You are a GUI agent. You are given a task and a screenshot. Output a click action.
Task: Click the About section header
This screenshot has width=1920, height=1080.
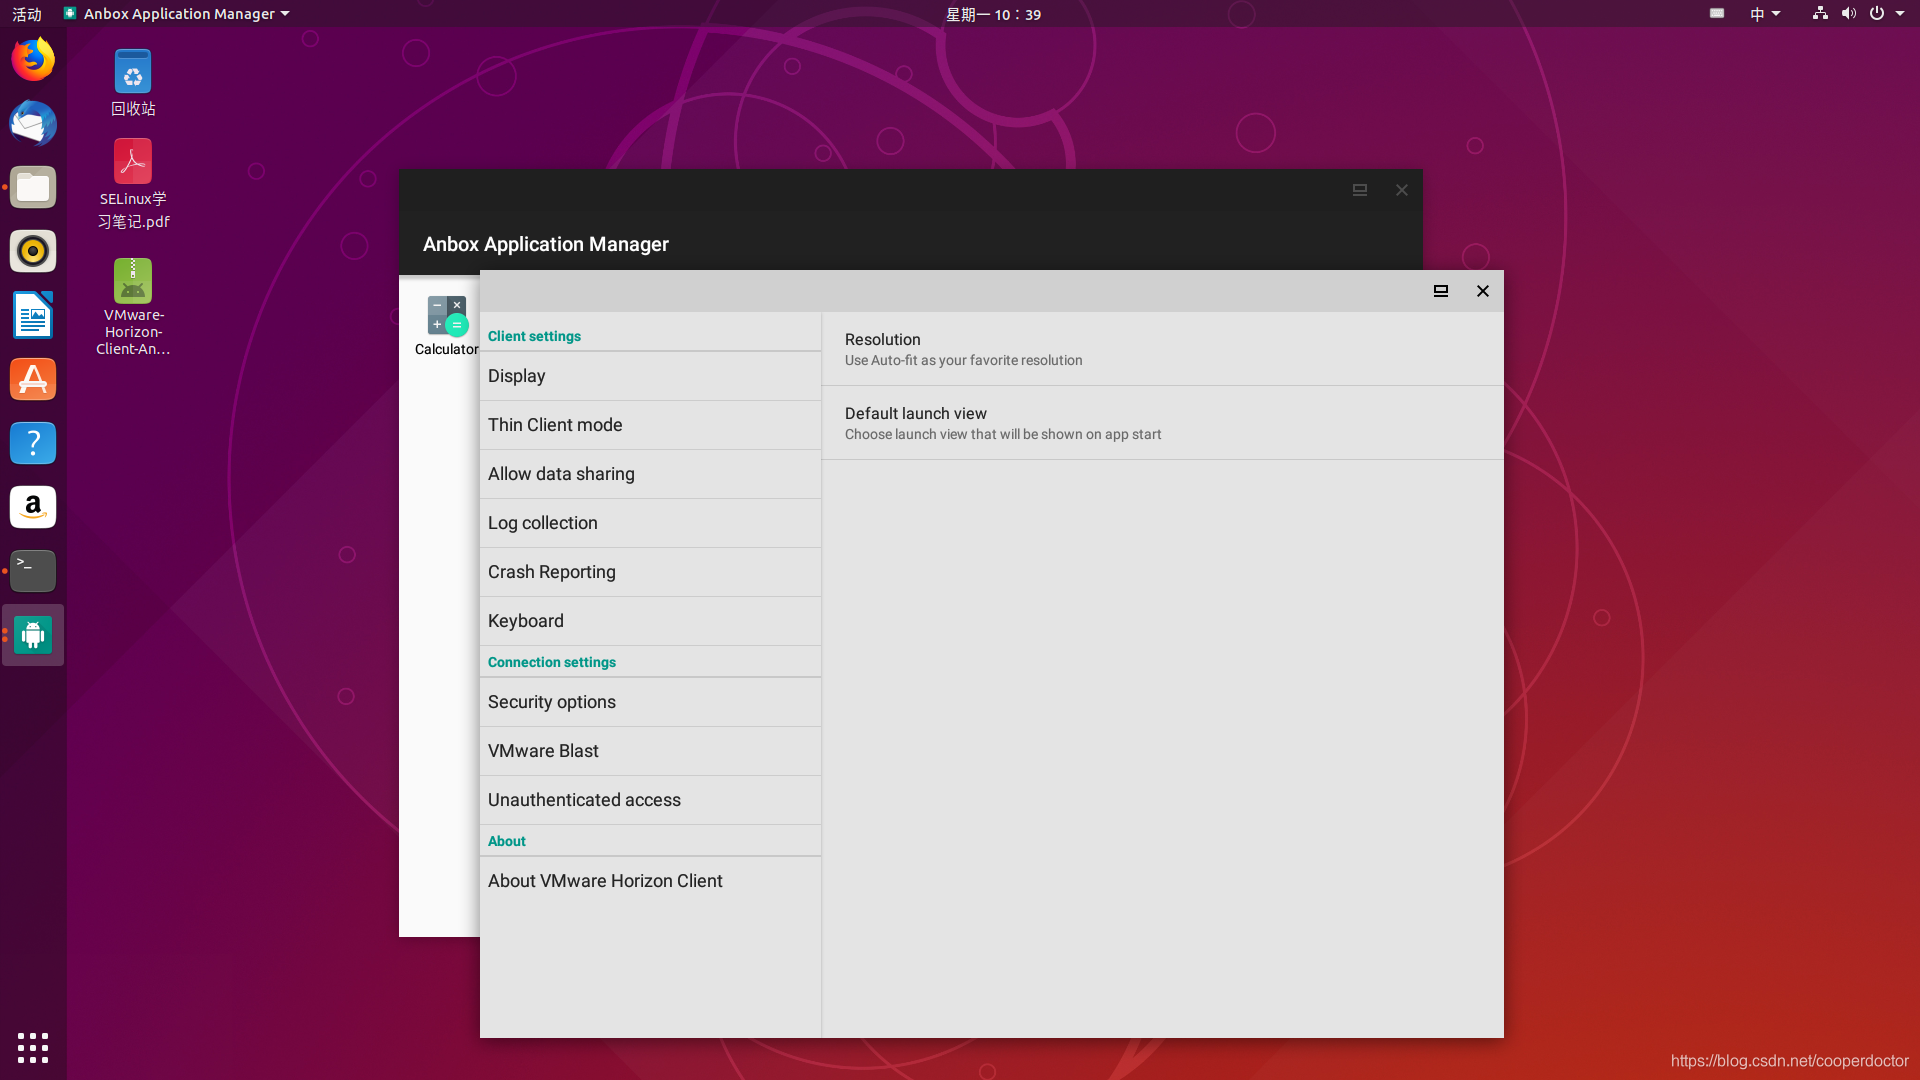pyautogui.click(x=507, y=841)
